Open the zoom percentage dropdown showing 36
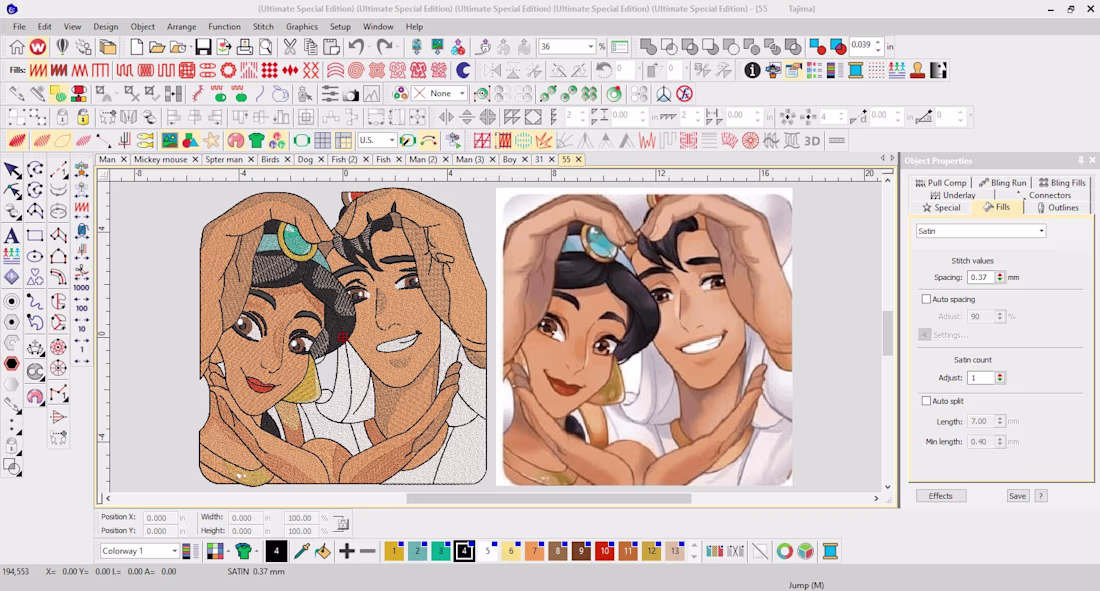 (591, 47)
